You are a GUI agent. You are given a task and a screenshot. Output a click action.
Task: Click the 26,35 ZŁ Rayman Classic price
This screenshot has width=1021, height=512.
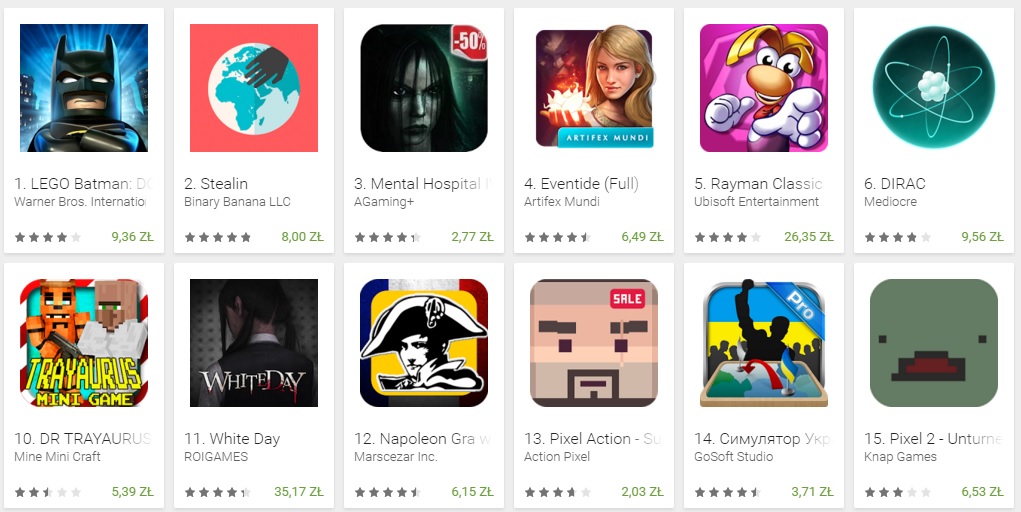809,237
